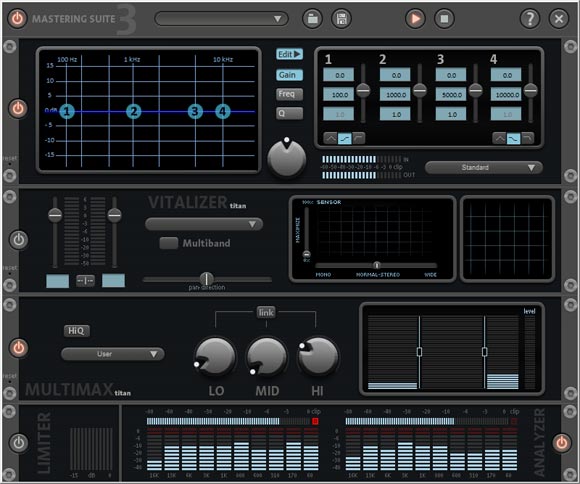Viewport: 580px width, 484px height.
Task: Enable the Multiband checkbox
Action: click(169, 243)
